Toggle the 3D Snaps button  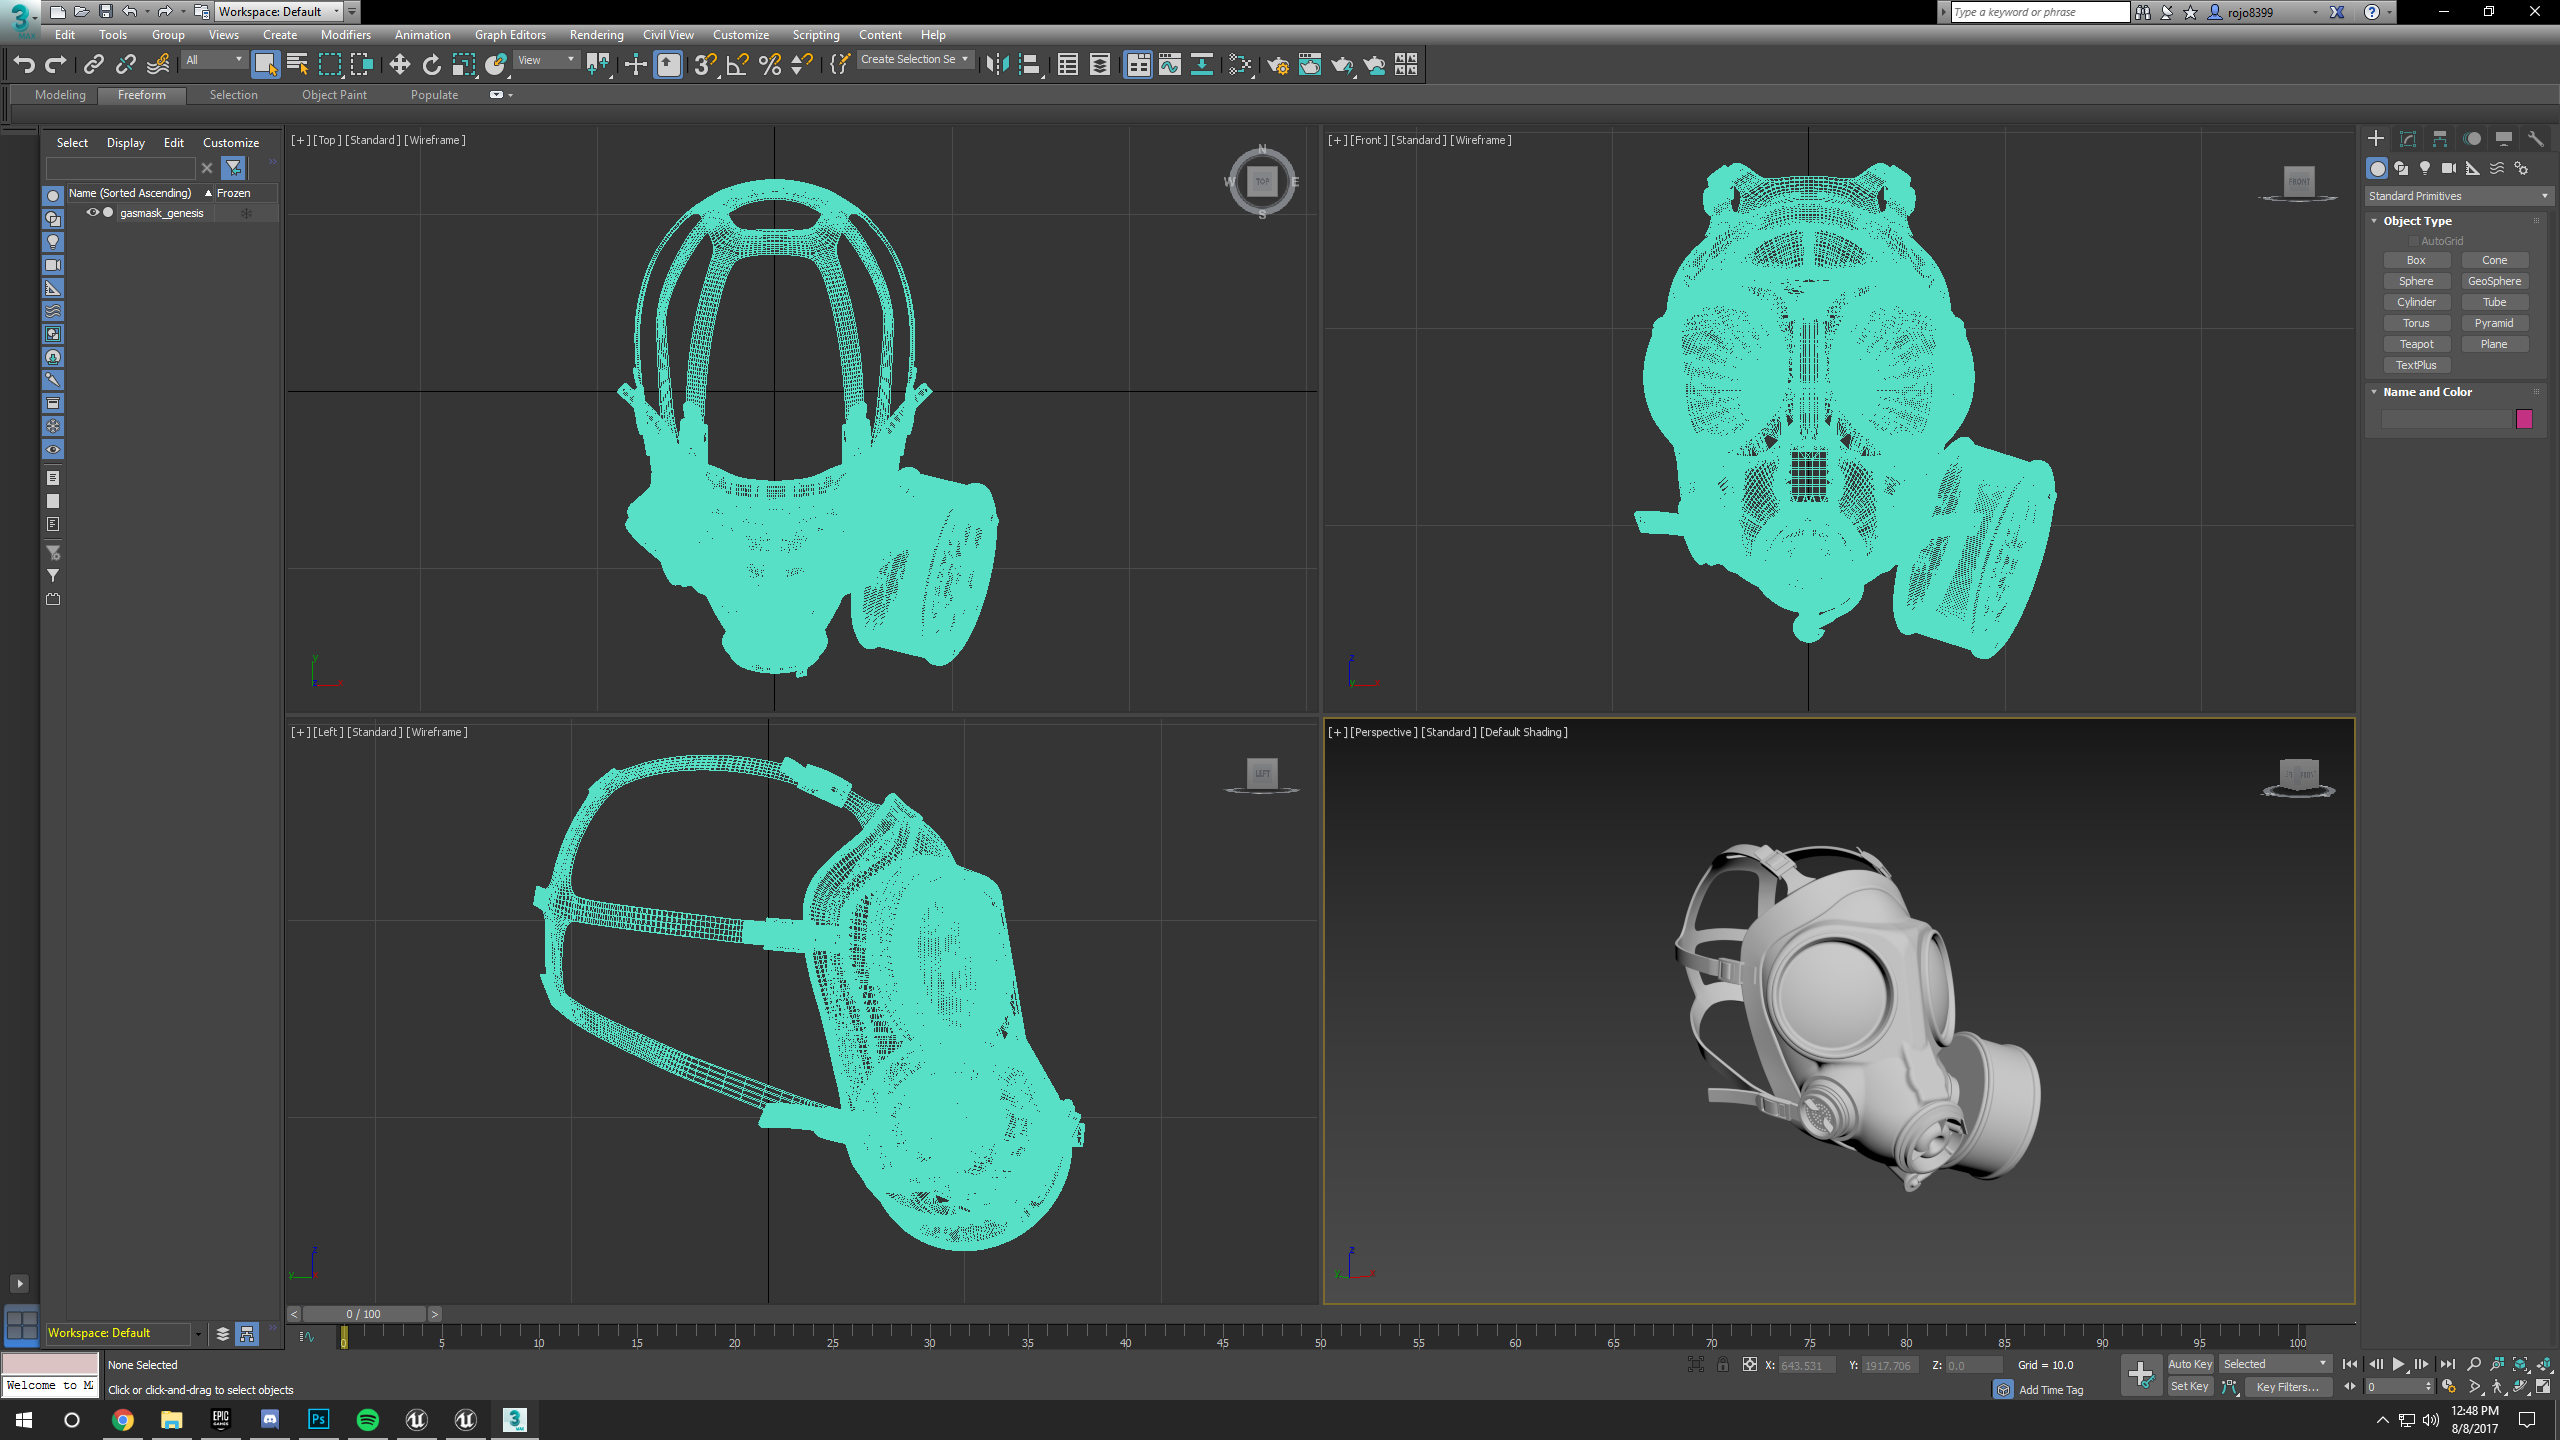point(705,65)
